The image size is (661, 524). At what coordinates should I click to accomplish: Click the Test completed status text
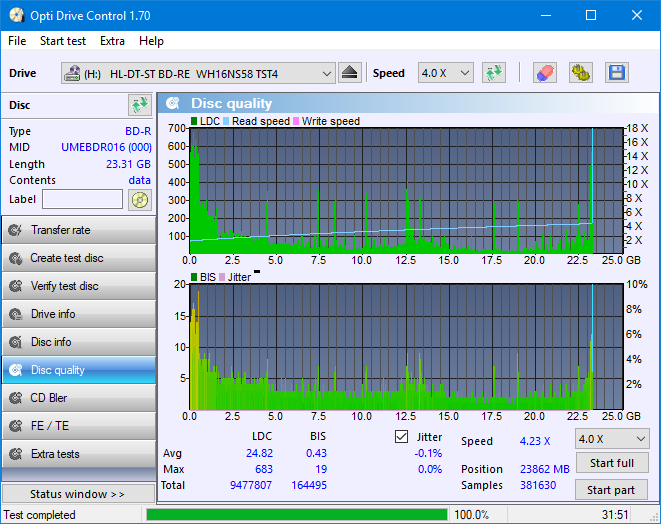click(40, 515)
